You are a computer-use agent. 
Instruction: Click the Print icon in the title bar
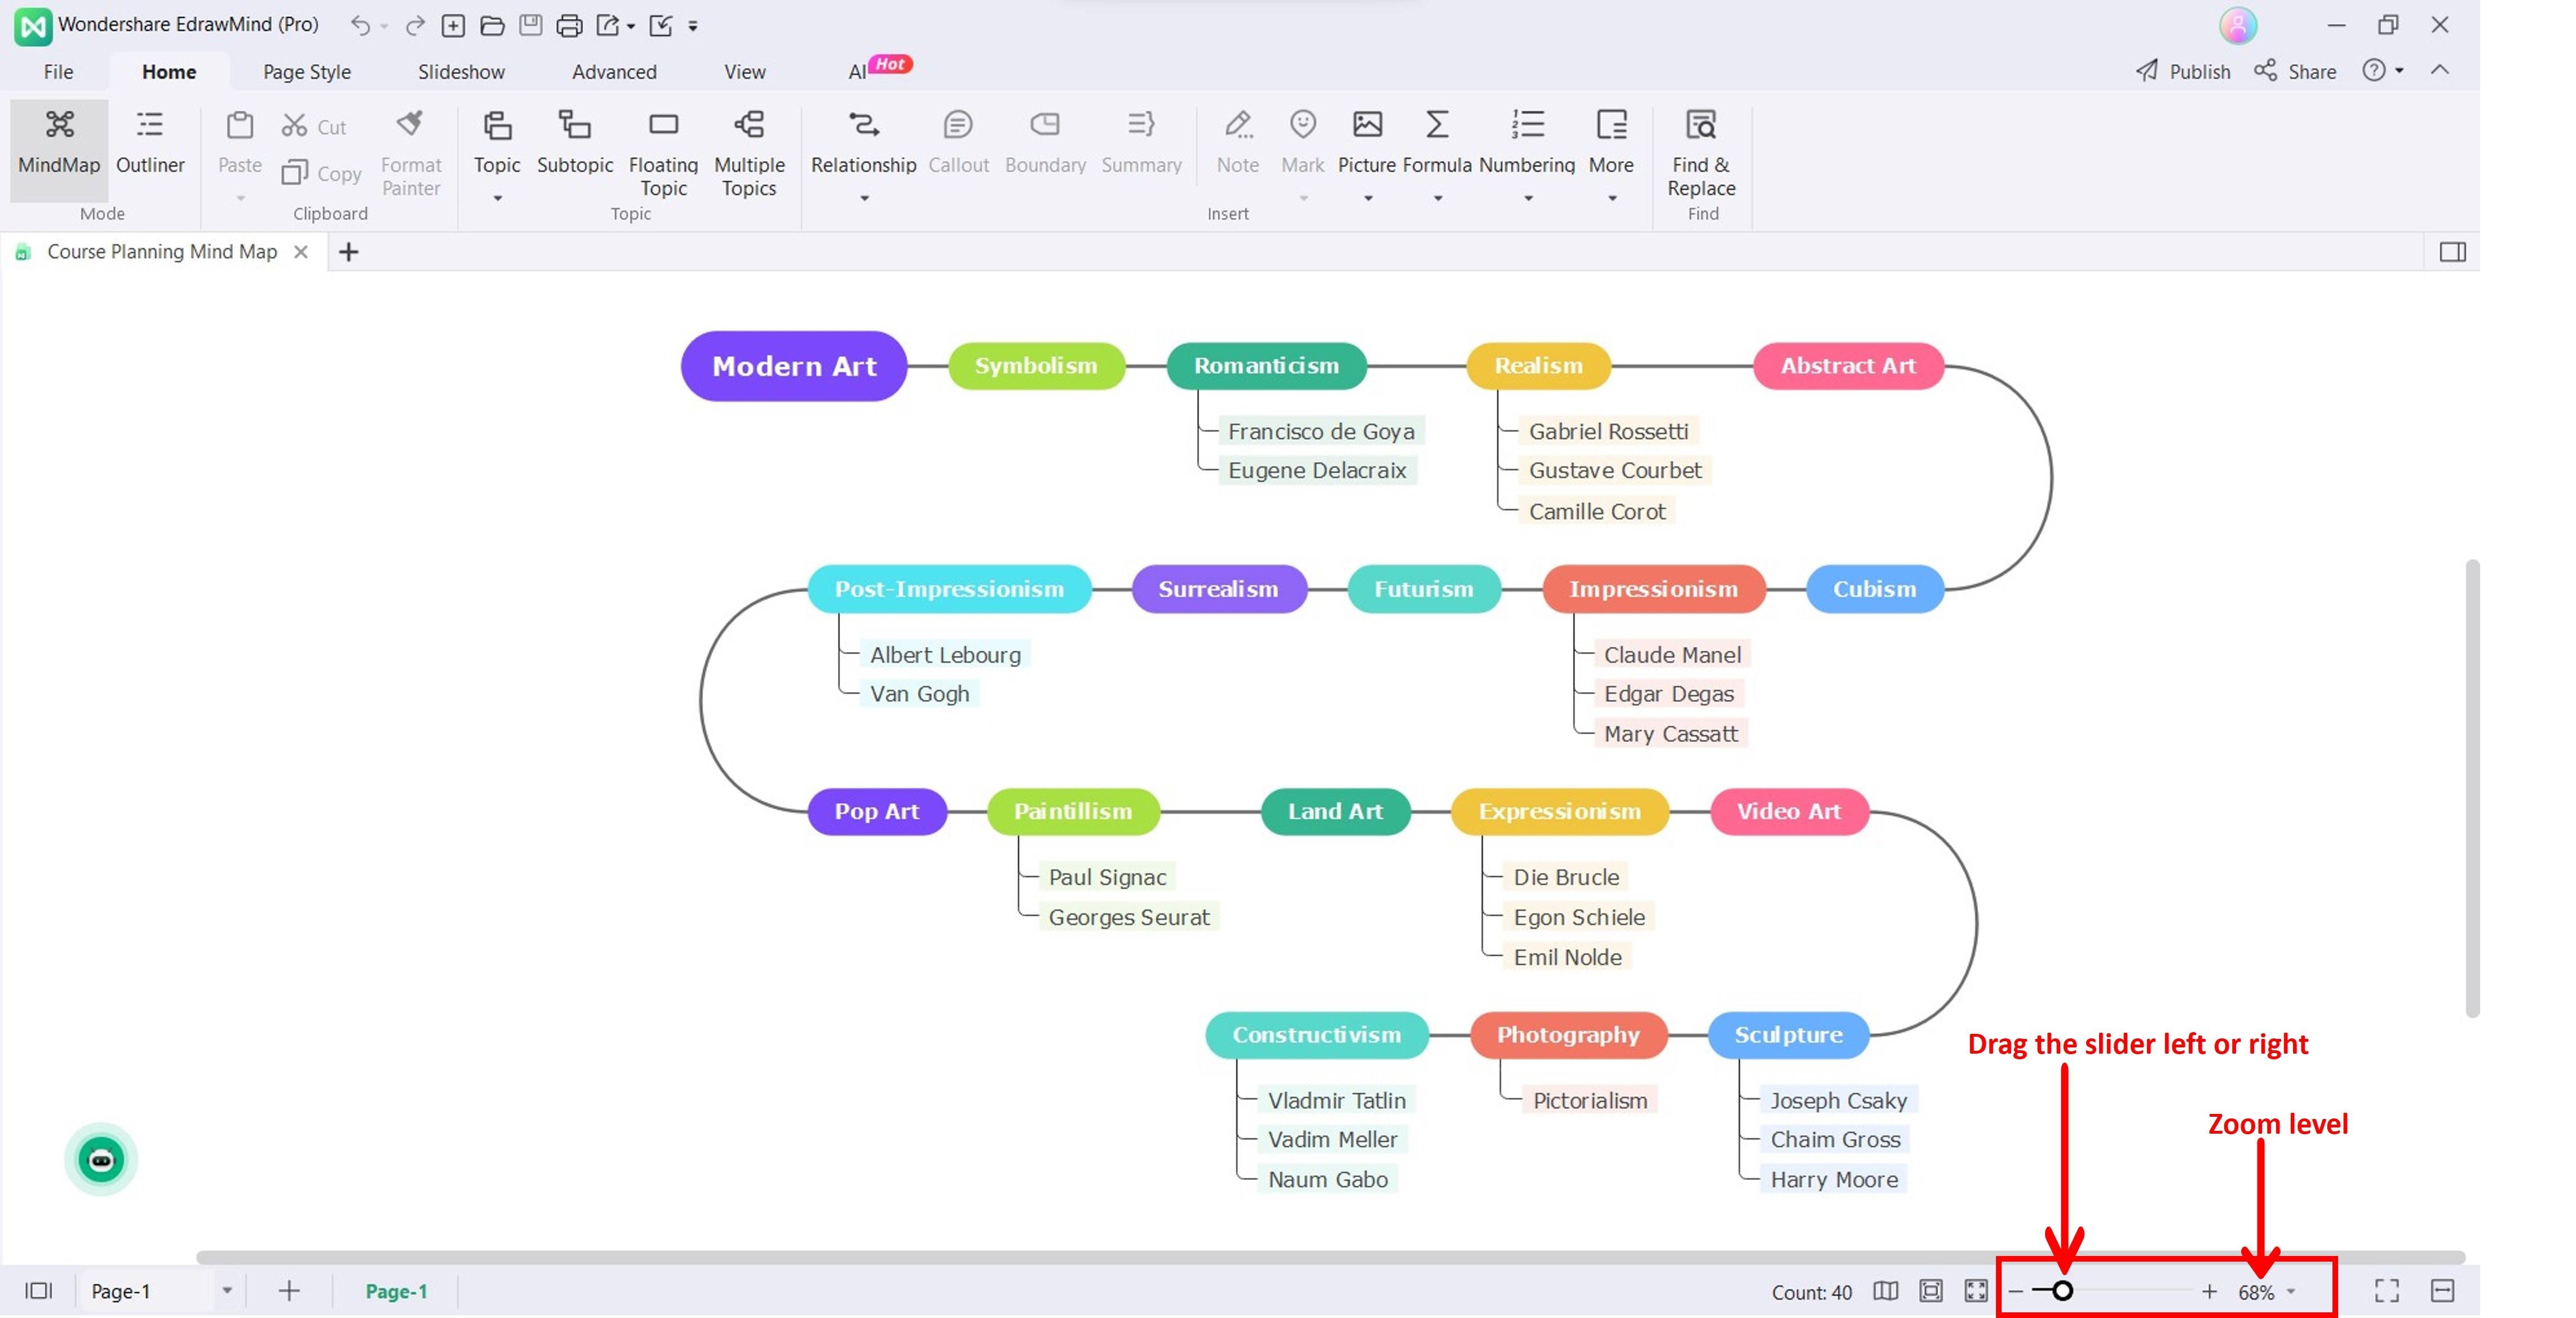[x=569, y=26]
